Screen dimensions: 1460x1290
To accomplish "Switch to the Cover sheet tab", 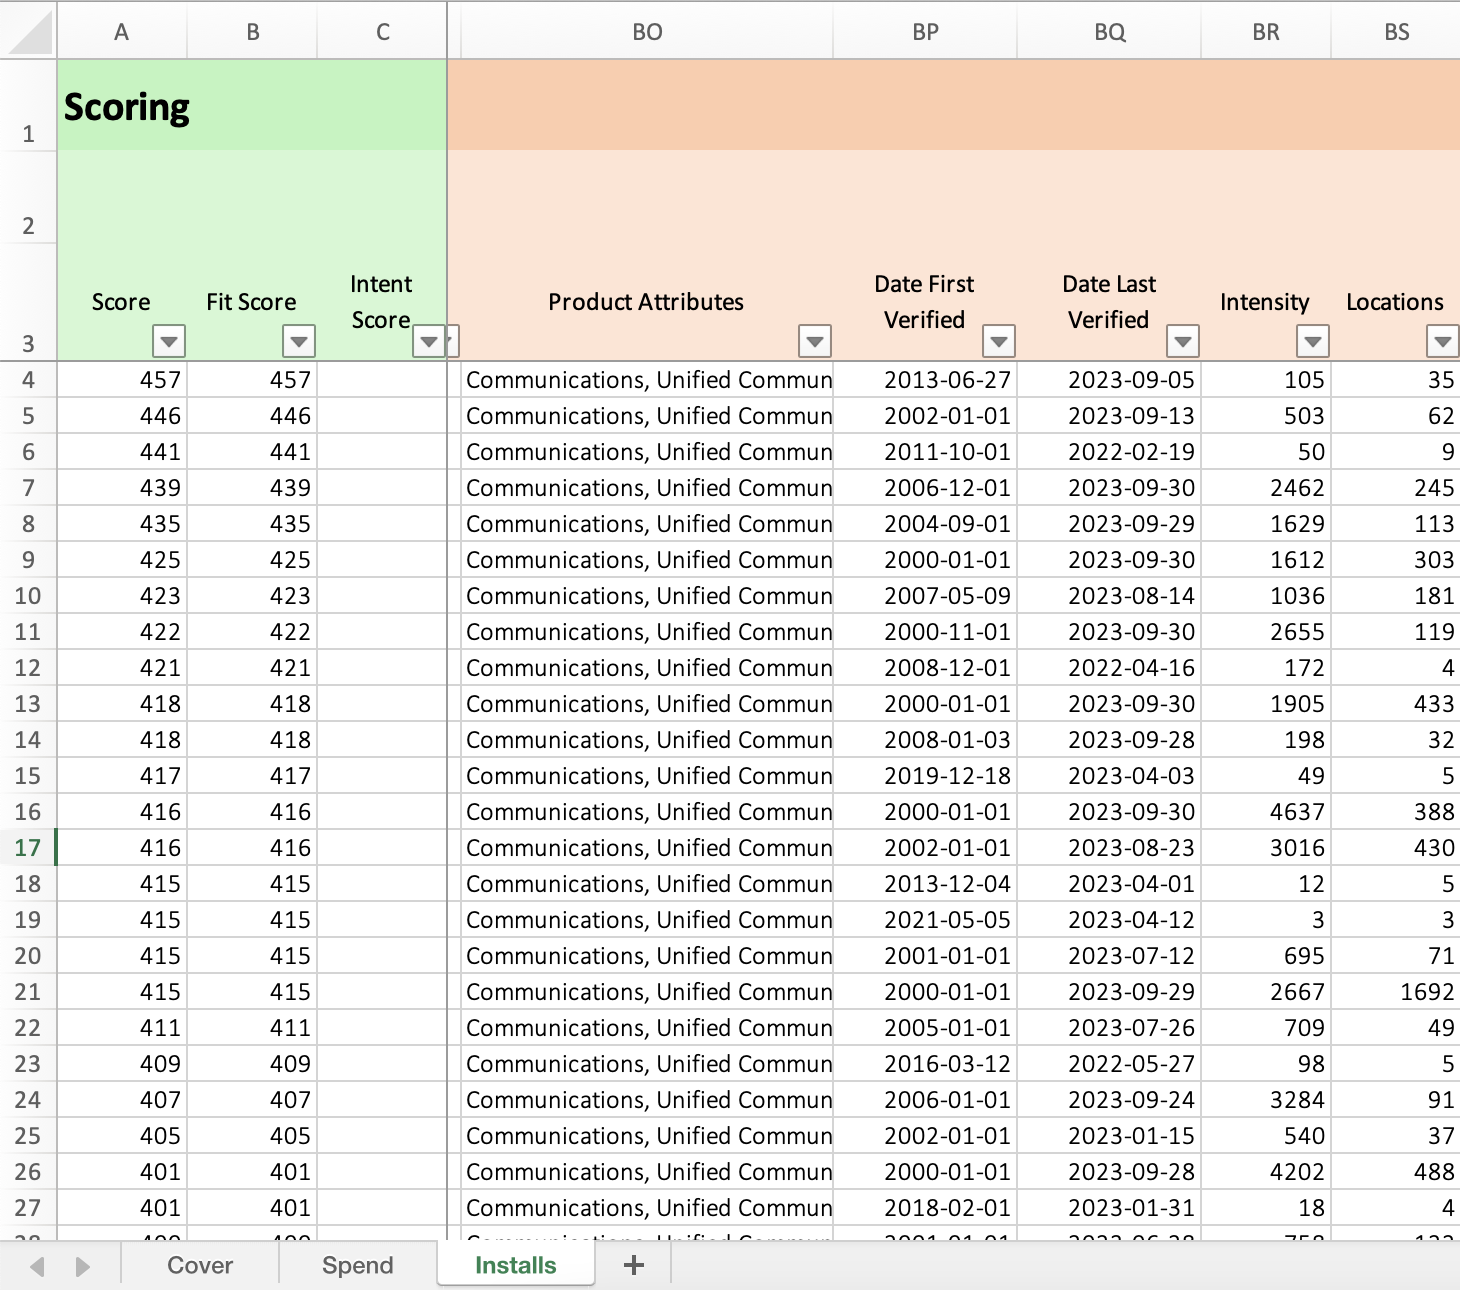I will (200, 1265).
